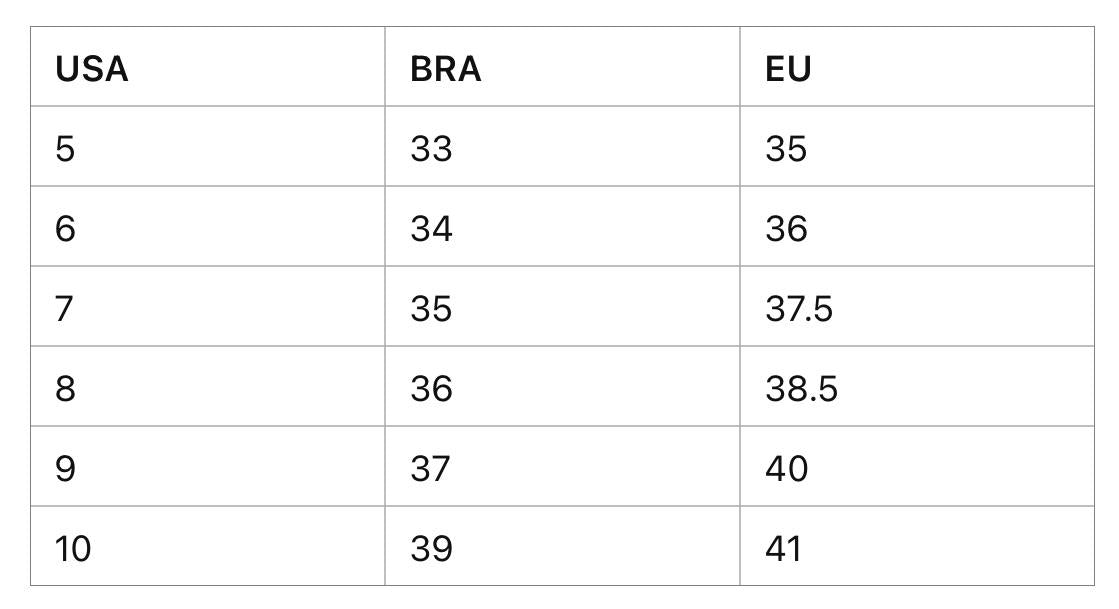Click BRA size 39 cell
The height and width of the screenshot is (609, 1119).
click(x=431, y=548)
